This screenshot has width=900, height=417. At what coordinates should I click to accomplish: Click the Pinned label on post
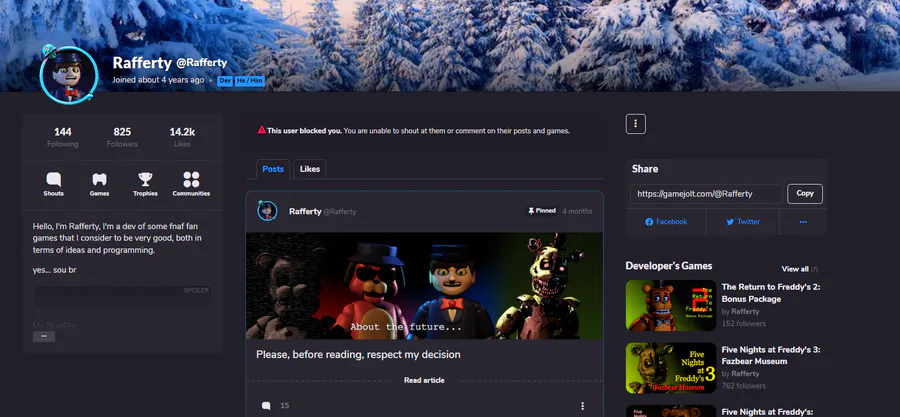[542, 211]
